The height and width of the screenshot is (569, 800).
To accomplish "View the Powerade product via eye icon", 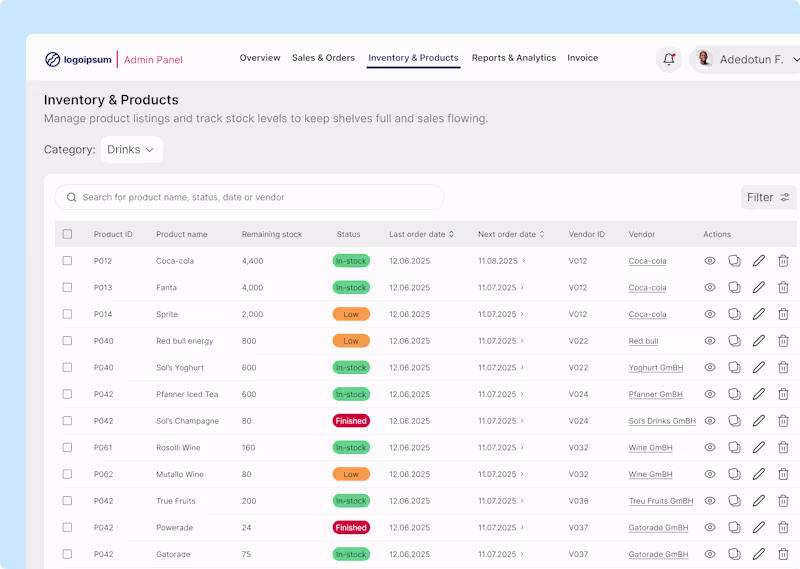I will coord(710,527).
